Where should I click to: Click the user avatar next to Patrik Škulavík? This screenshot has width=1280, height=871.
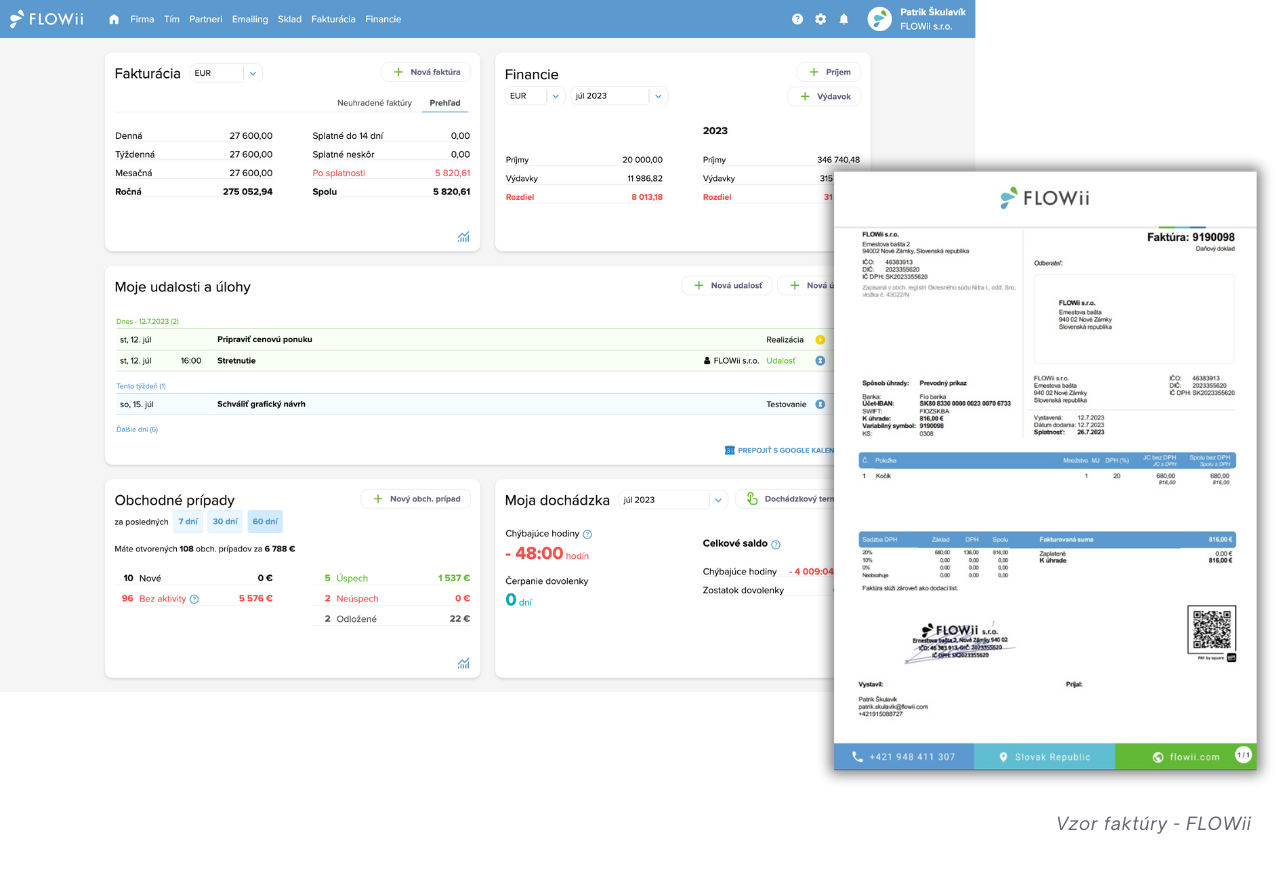pyautogui.click(x=879, y=19)
